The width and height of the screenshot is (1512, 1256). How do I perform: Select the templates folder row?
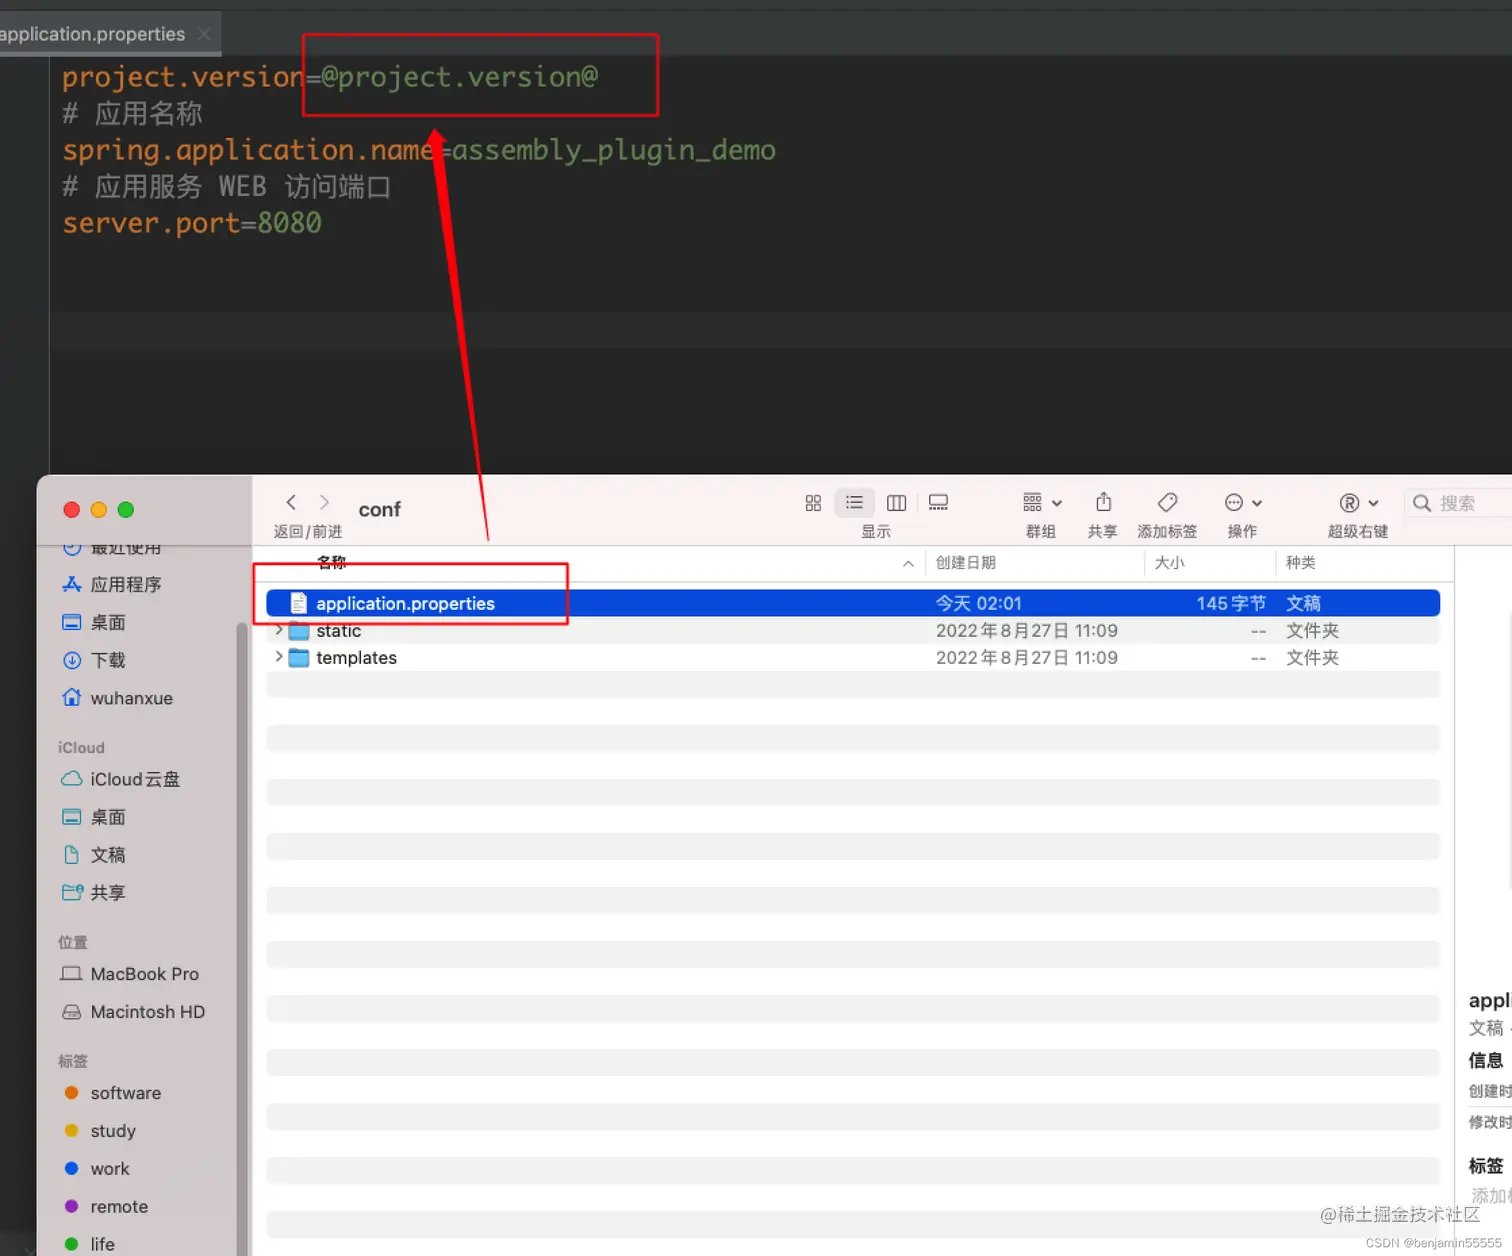[853, 658]
